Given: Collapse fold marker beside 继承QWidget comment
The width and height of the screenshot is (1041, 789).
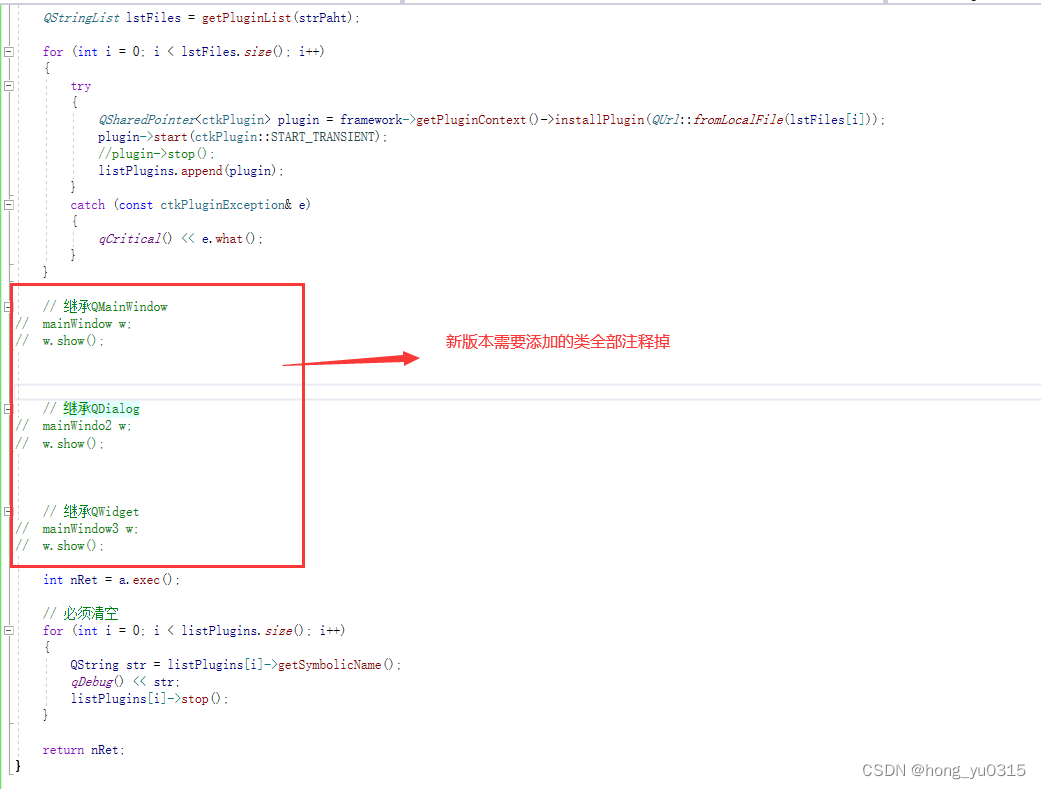Looking at the screenshot, I should (8, 511).
